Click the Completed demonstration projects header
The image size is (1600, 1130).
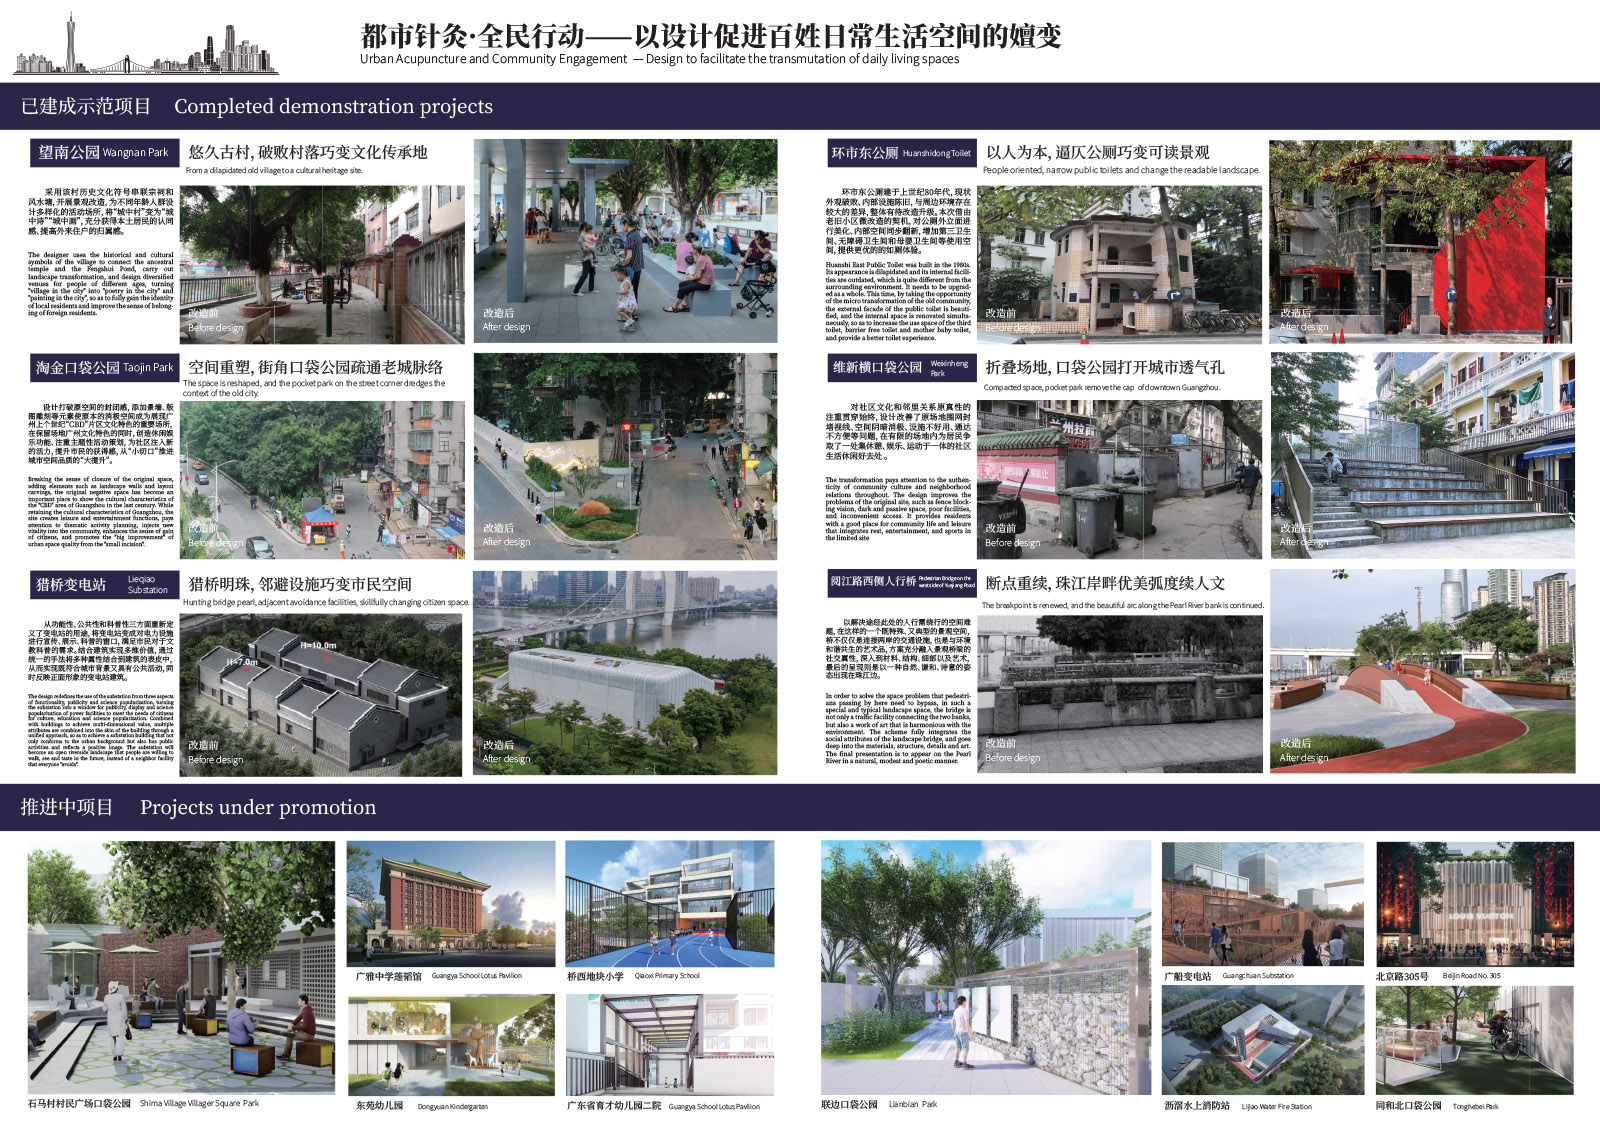[257, 106]
